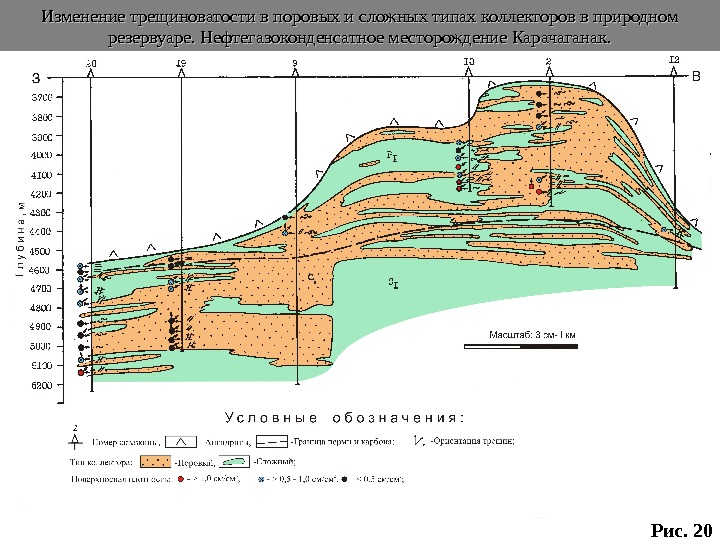
Task: Click the black dot density symbol in the legend
Action: pyautogui.click(x=344, y=479)
